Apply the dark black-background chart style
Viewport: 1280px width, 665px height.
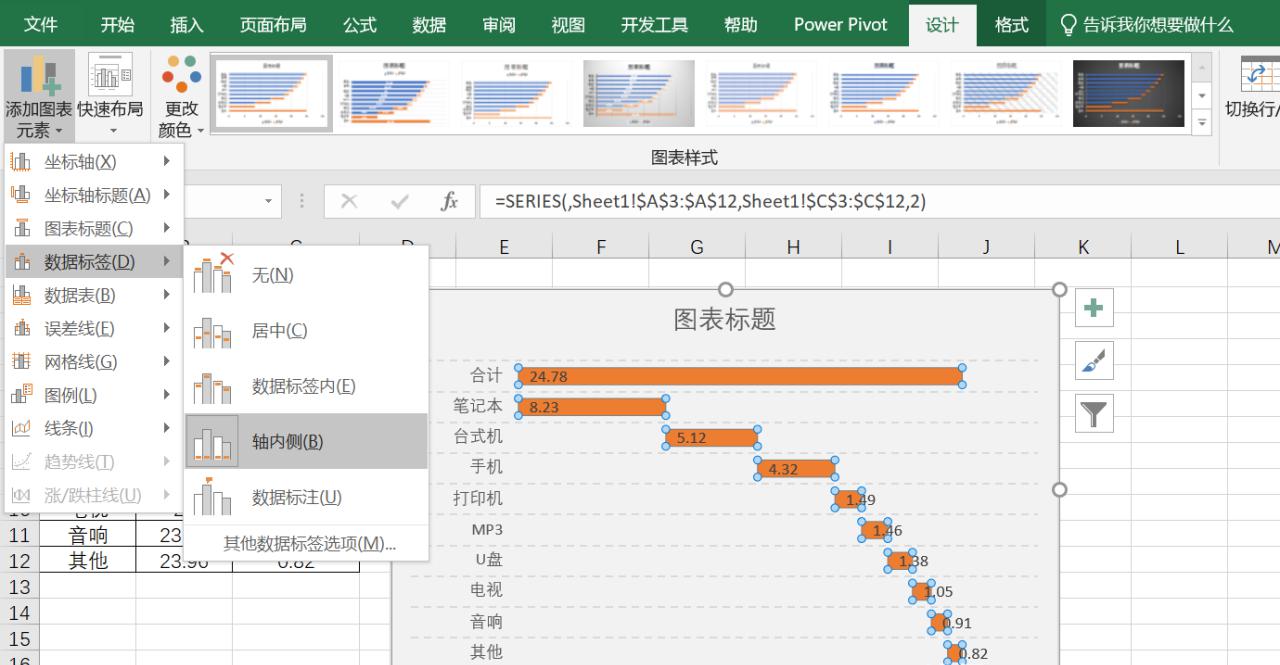(1130, 93)
